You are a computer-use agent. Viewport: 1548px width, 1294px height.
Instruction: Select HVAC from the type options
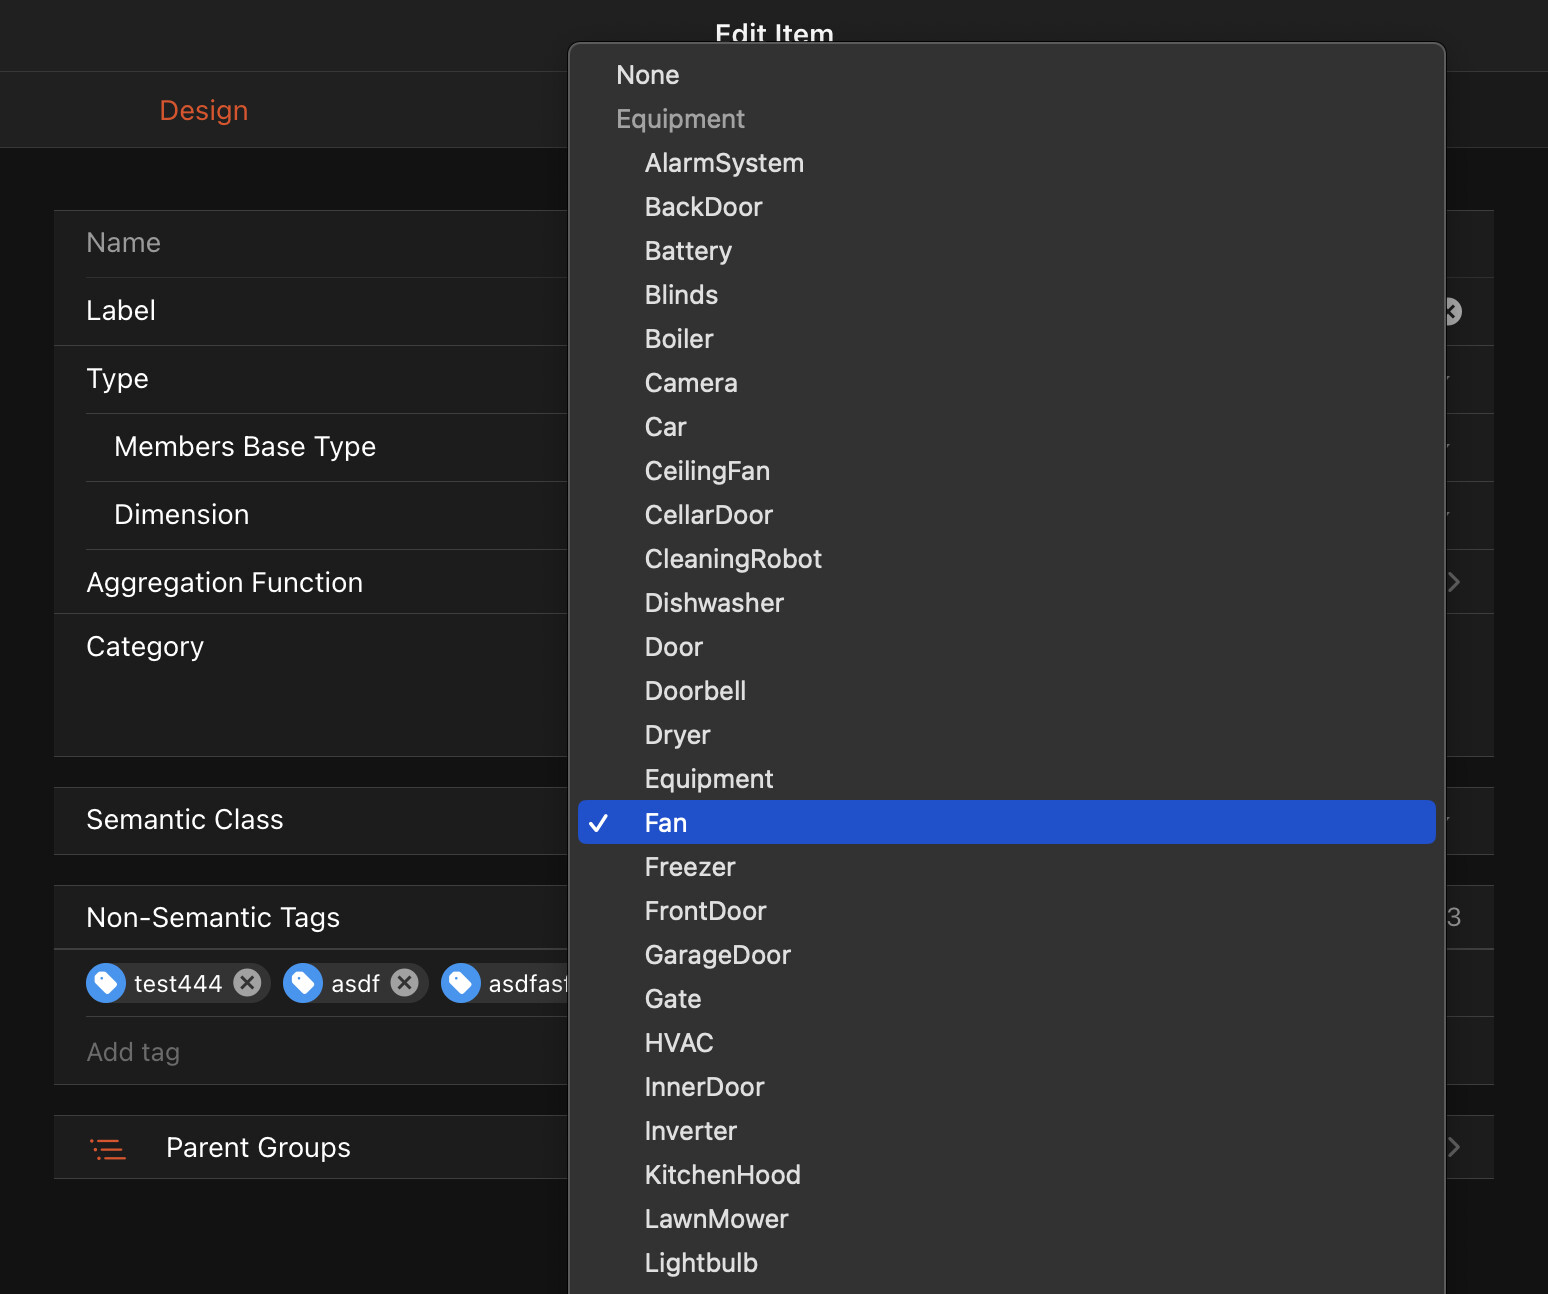pos(679,1042)
